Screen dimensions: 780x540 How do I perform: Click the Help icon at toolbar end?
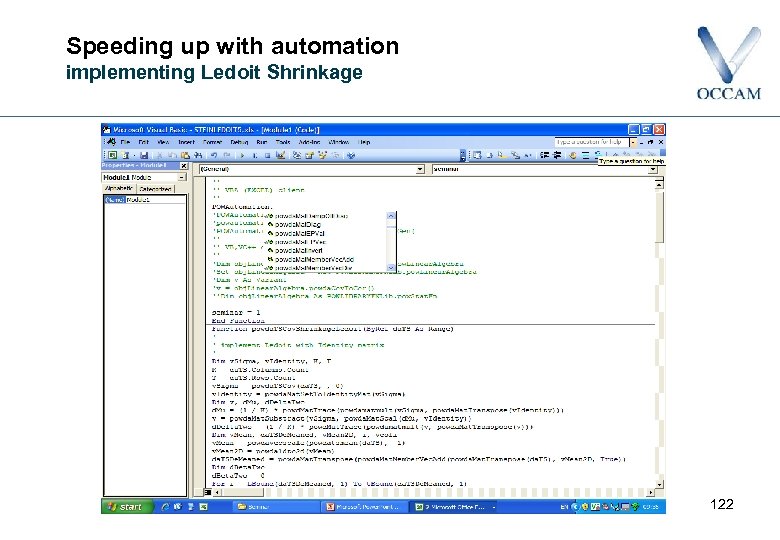tap(351, 155)
